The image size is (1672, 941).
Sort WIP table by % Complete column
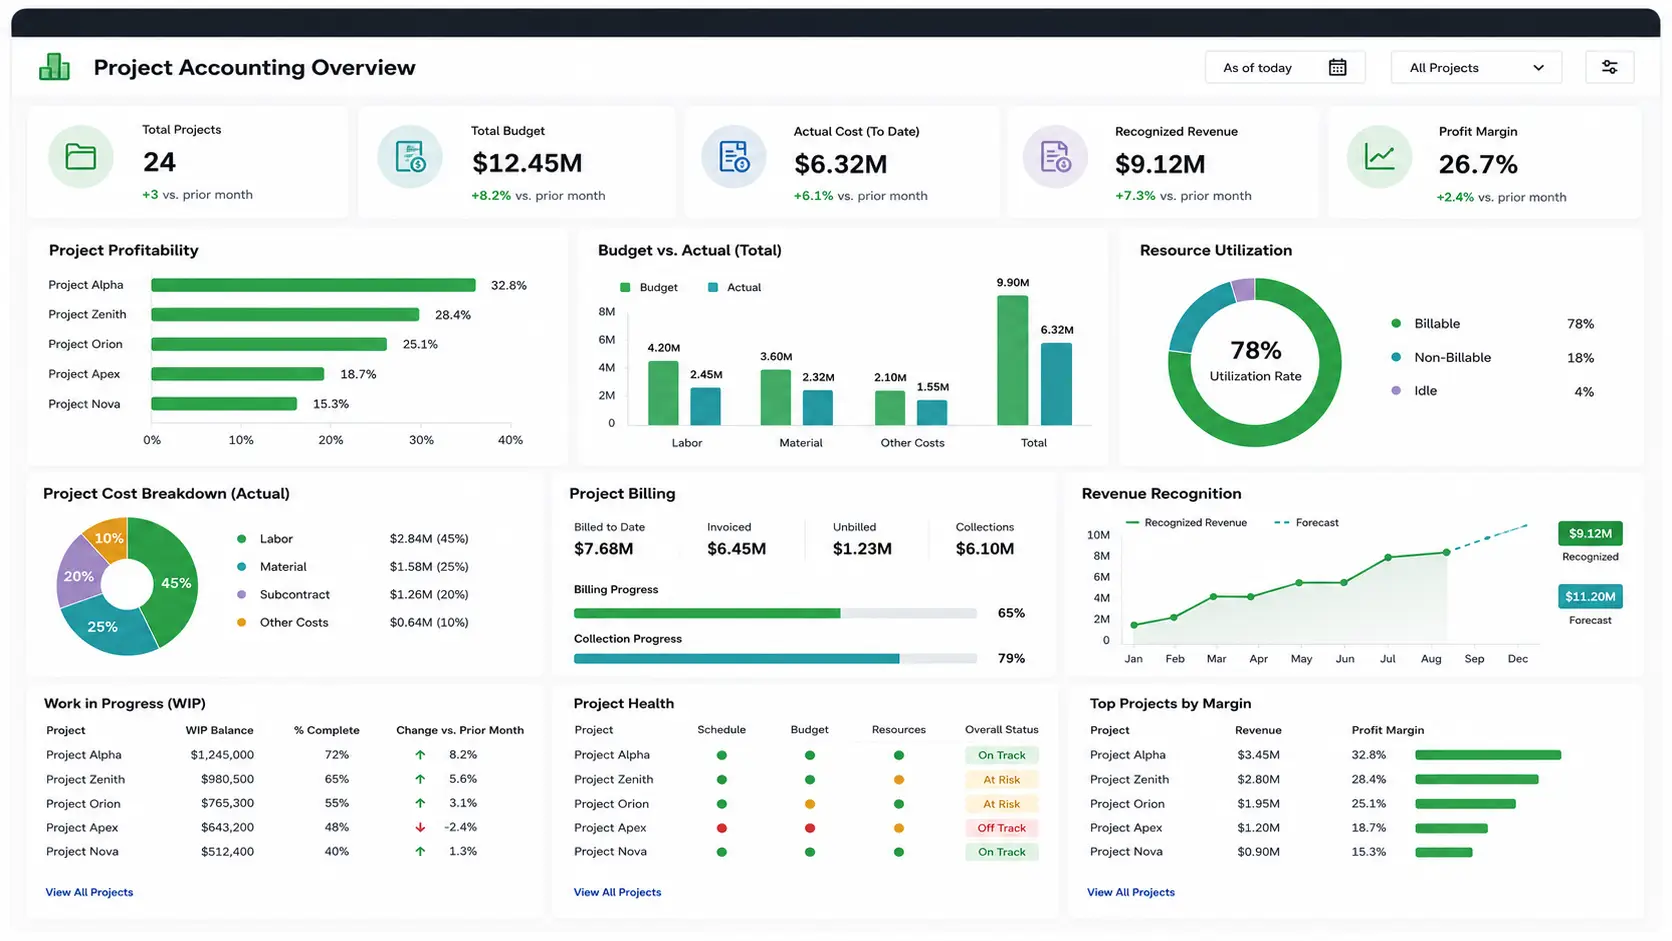(327, 730)
